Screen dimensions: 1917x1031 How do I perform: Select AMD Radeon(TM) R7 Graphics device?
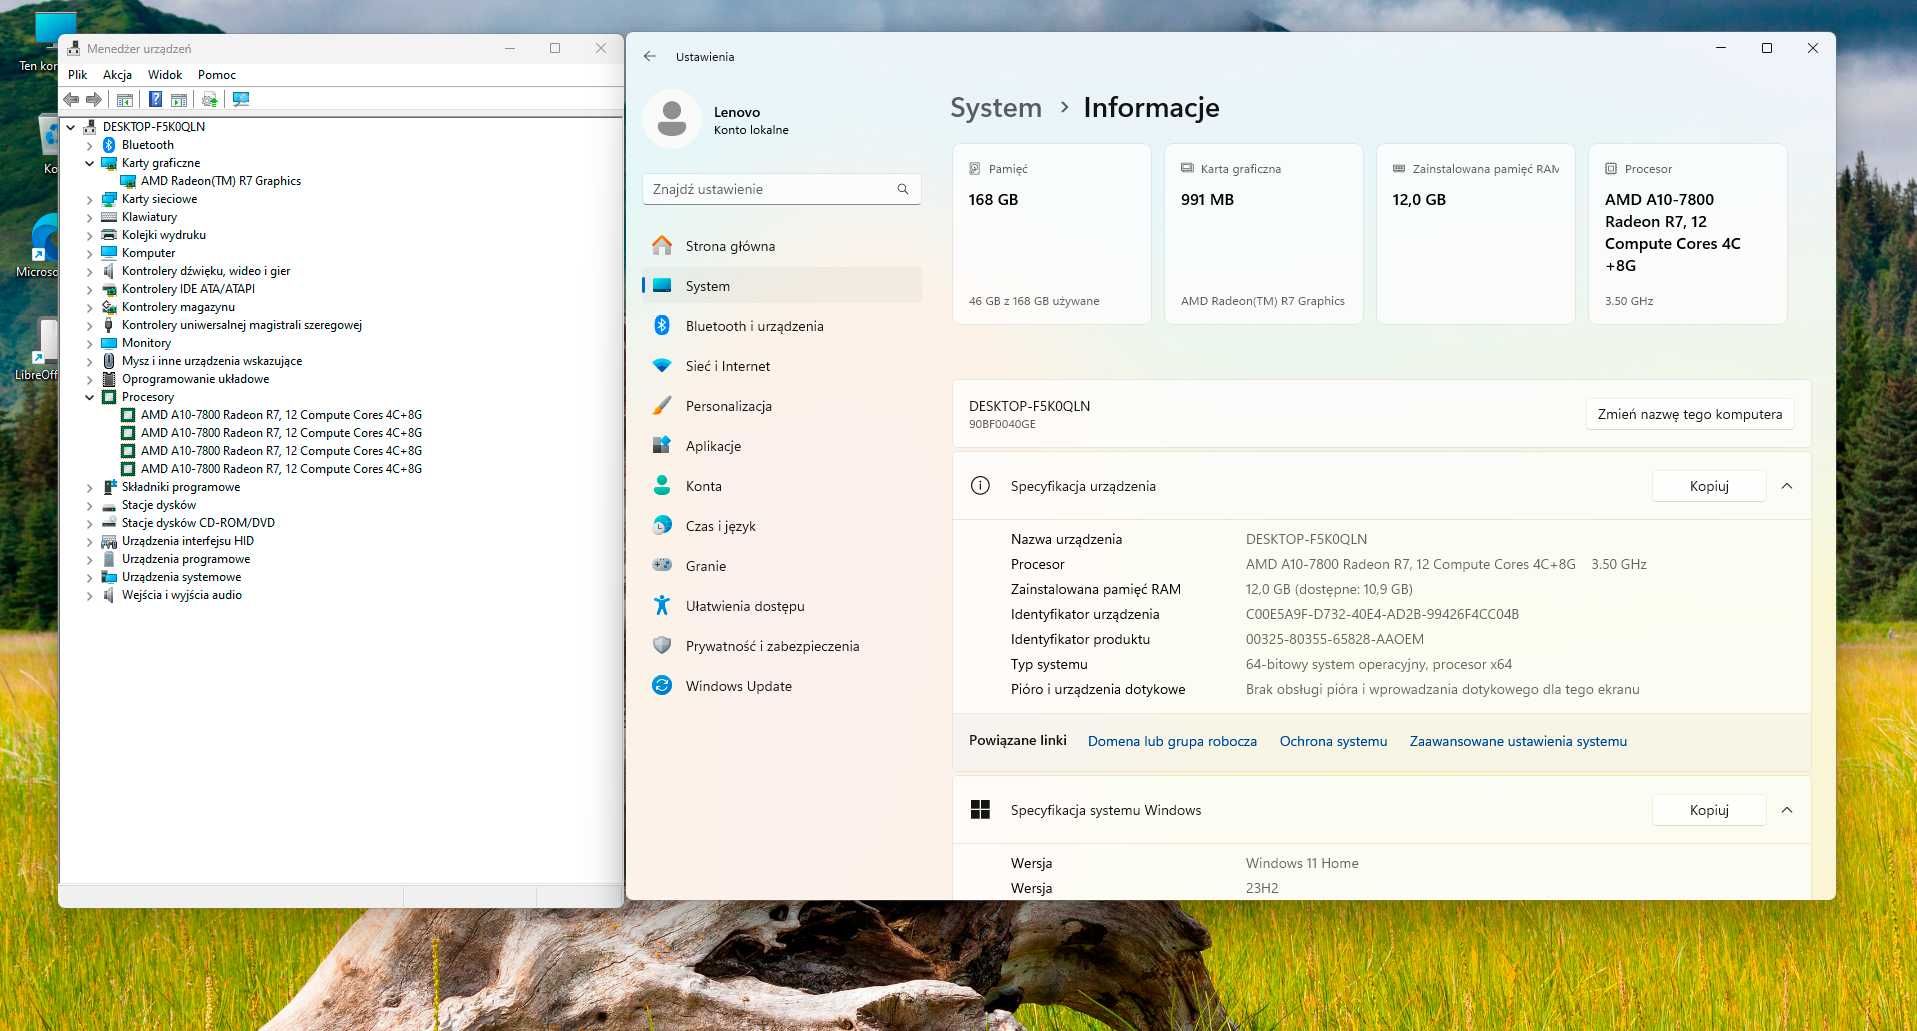220,181
